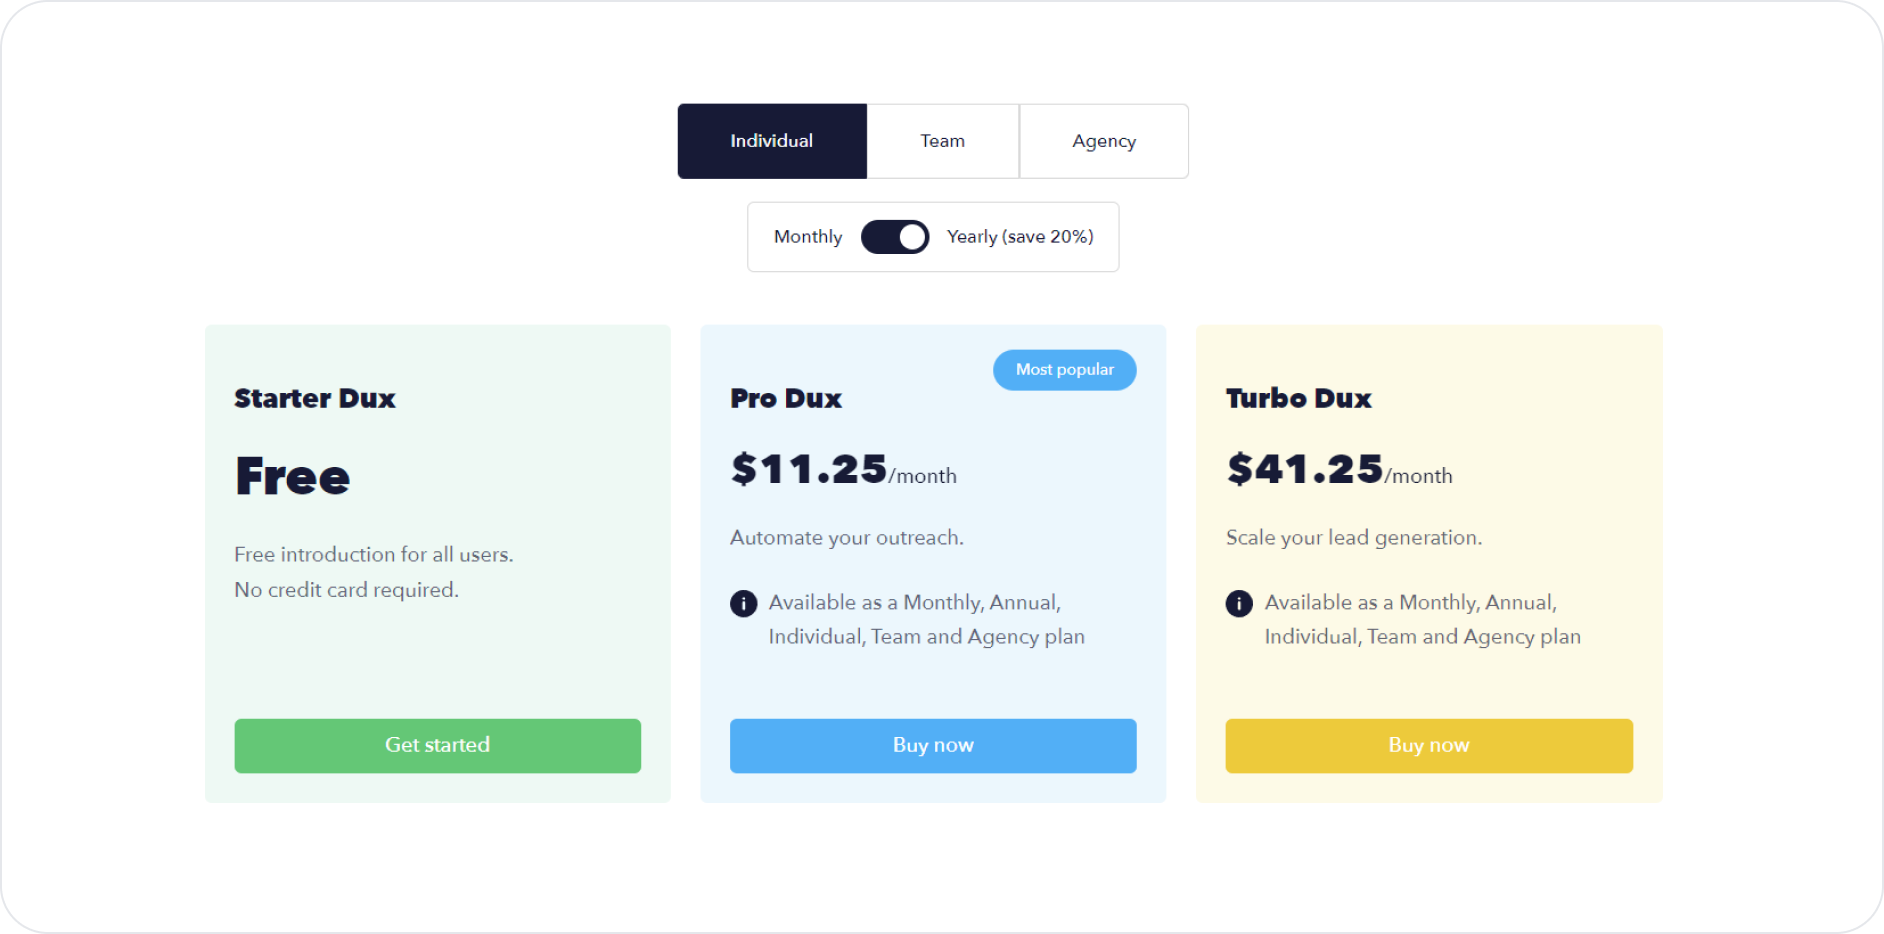Click yellow Buy now for Turbo Dux
This screenshot has height=934, width=1884.
click(1429, 745)
